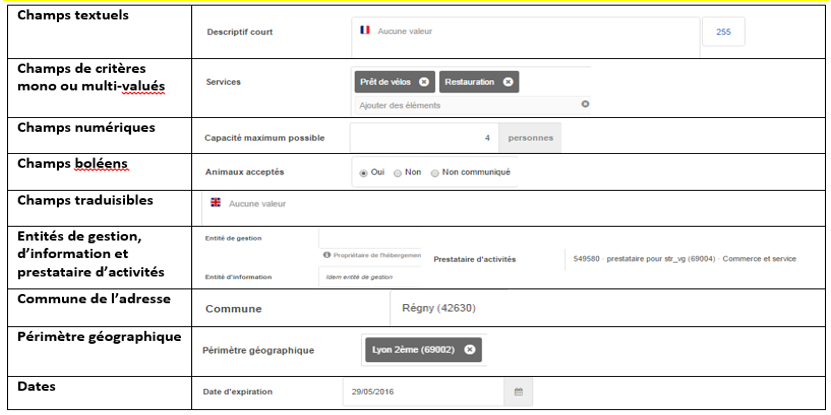Screen dimensions: 831x415
Task: Select Oui for Animaux acceptés
Action: [364, 173]
